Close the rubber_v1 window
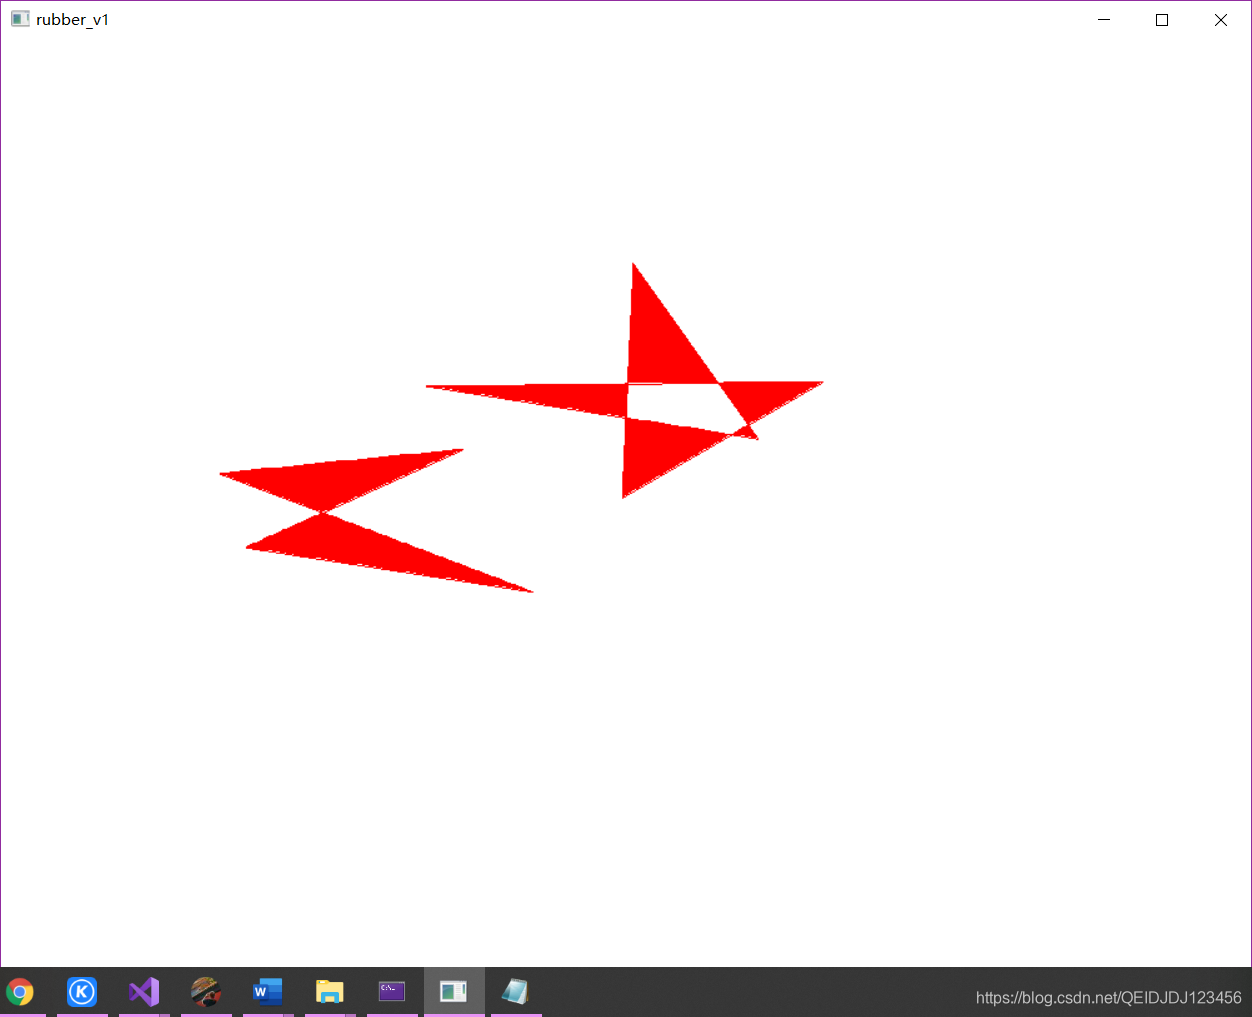 (1221, 20)
